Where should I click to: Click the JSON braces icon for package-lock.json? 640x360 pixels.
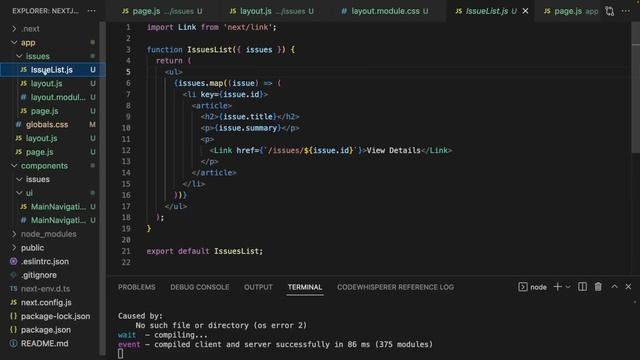[13, 316]
